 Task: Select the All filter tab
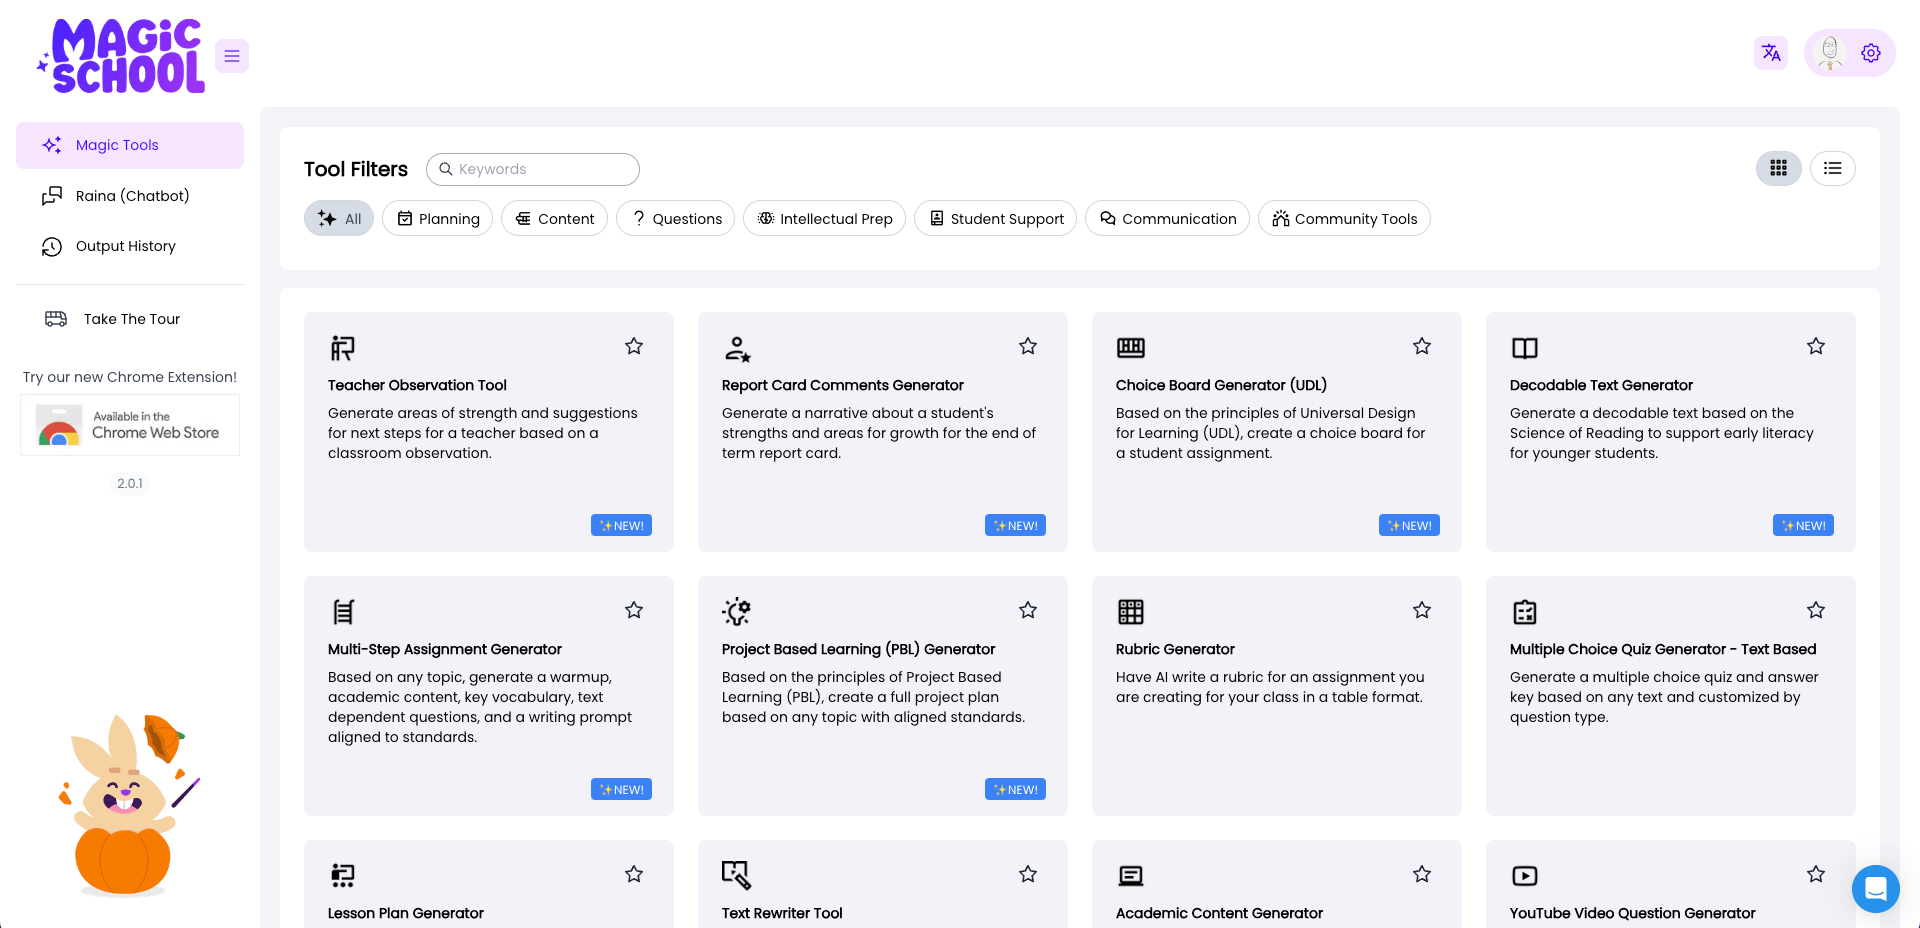point(339,219)
